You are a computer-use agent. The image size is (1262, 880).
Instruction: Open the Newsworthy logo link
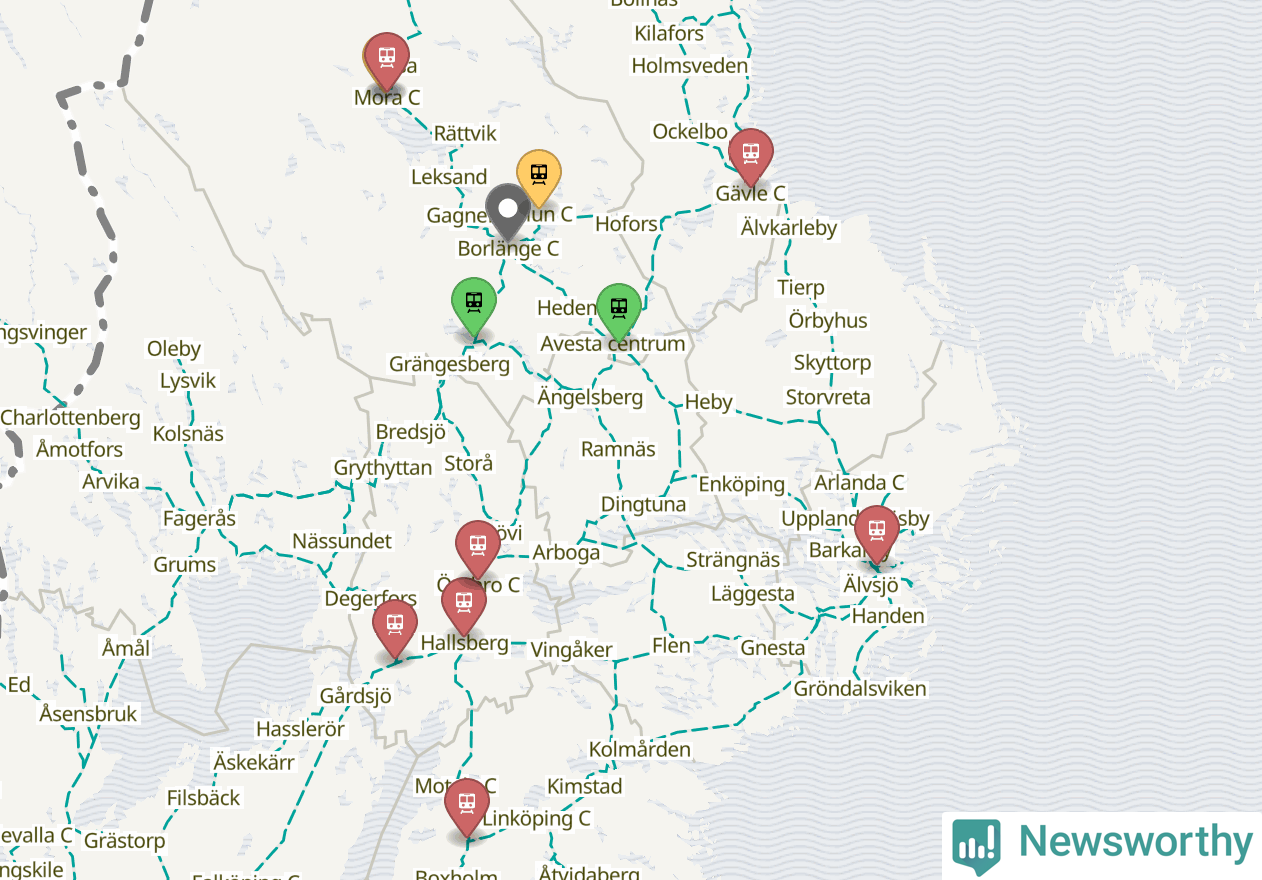click(x=1102, y=845)
